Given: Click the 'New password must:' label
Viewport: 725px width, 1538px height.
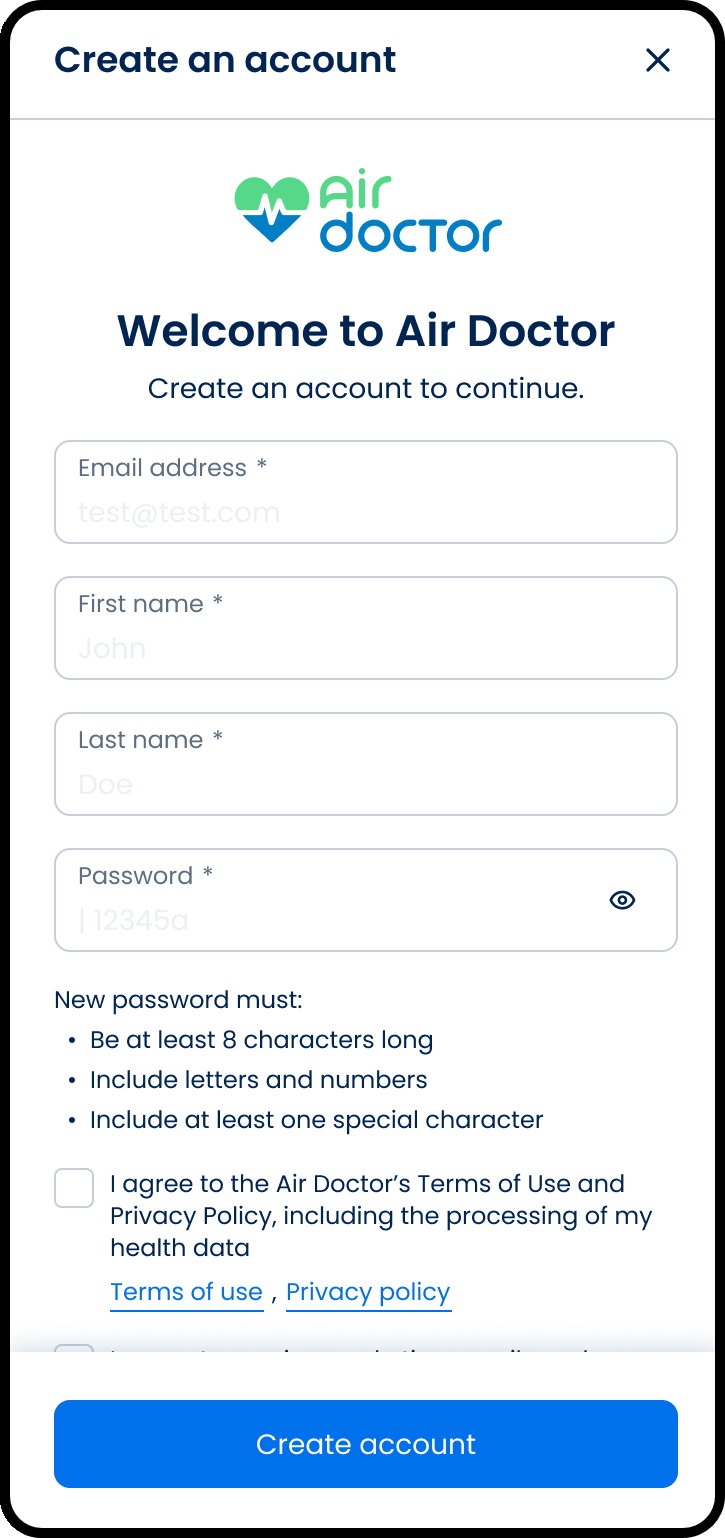Looking at the screenshot, I should [178, 1000].
